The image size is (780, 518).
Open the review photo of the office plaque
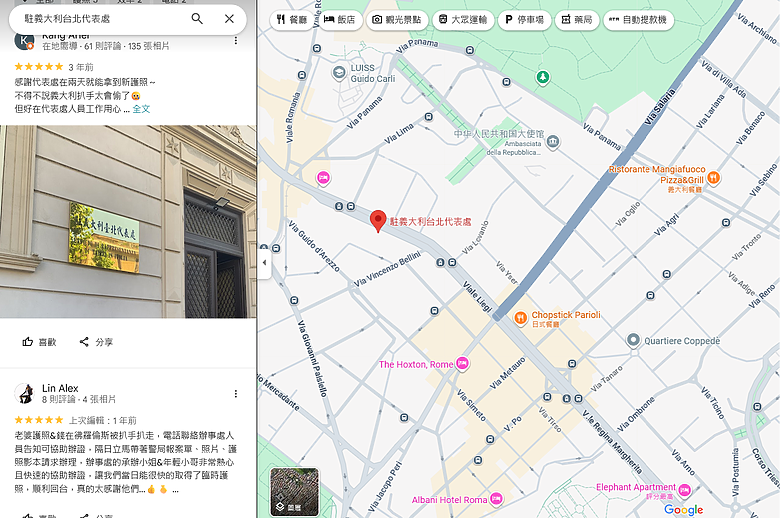[x=128, y=221]
